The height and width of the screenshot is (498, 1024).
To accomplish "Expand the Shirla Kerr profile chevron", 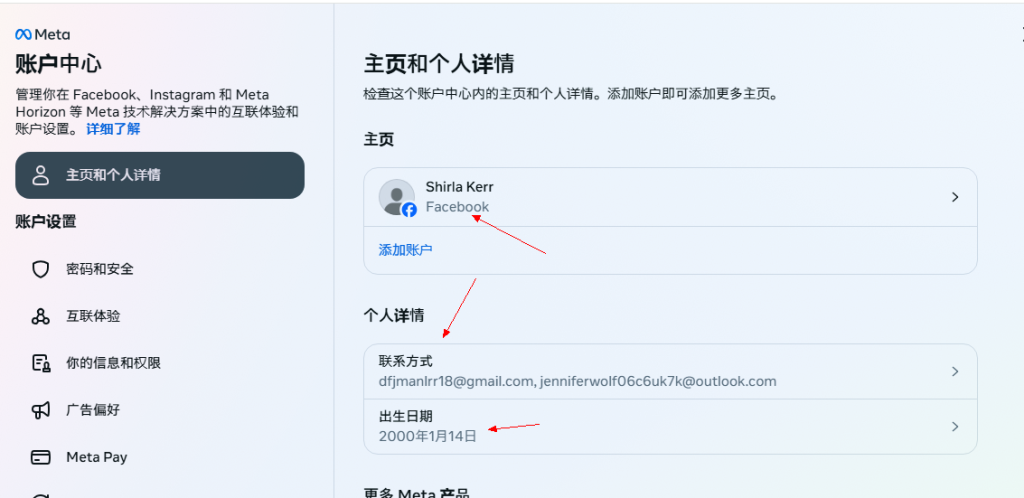I will coord(955,197).
